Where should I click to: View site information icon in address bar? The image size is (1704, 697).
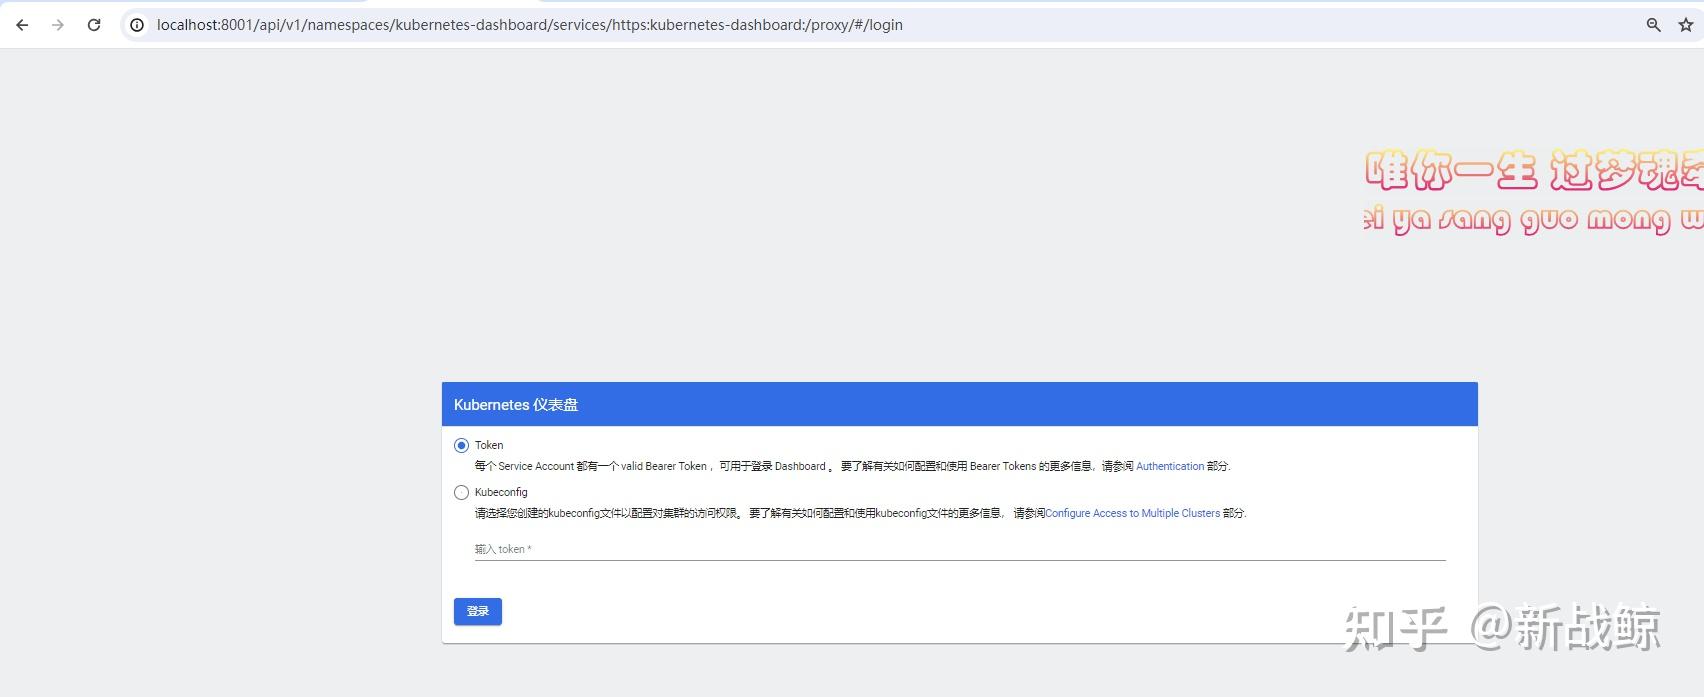tap(137, 25)
